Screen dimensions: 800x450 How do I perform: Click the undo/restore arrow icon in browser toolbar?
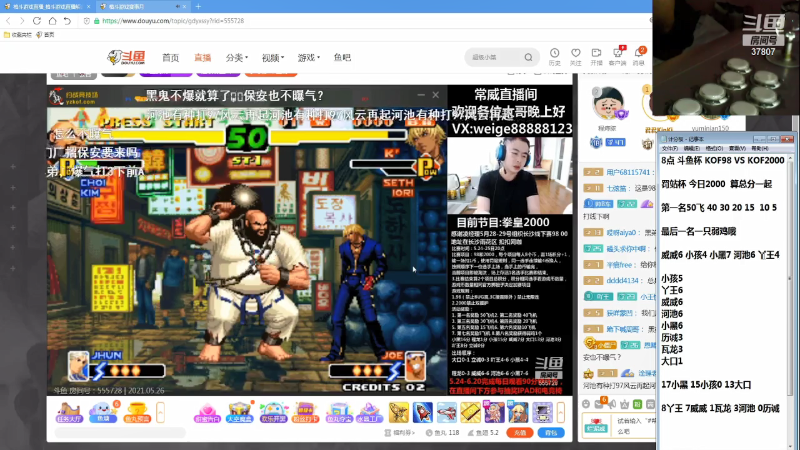click(67, 21)
